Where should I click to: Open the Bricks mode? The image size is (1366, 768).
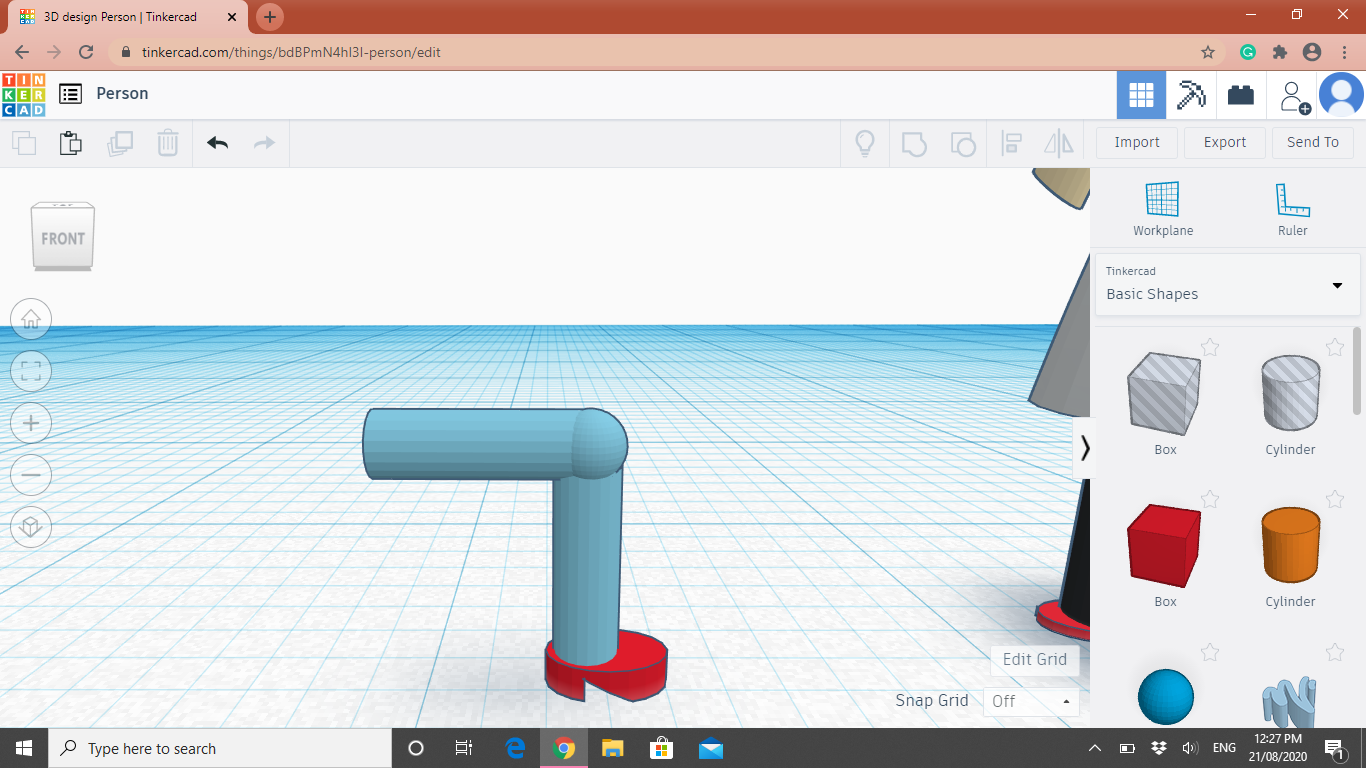[x=1241, y=95]
